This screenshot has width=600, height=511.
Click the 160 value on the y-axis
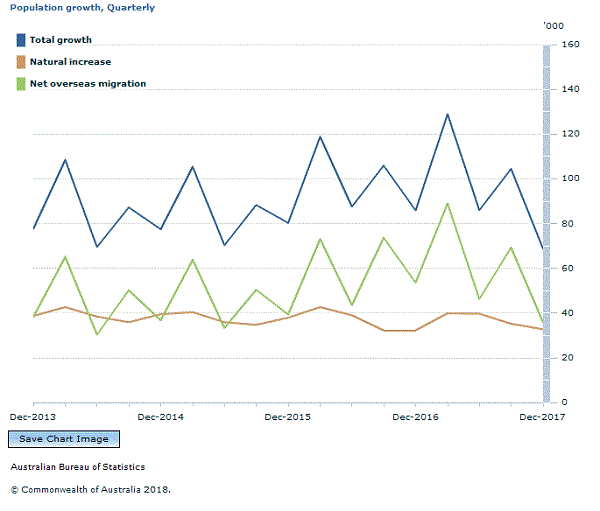tap(571, 45)
